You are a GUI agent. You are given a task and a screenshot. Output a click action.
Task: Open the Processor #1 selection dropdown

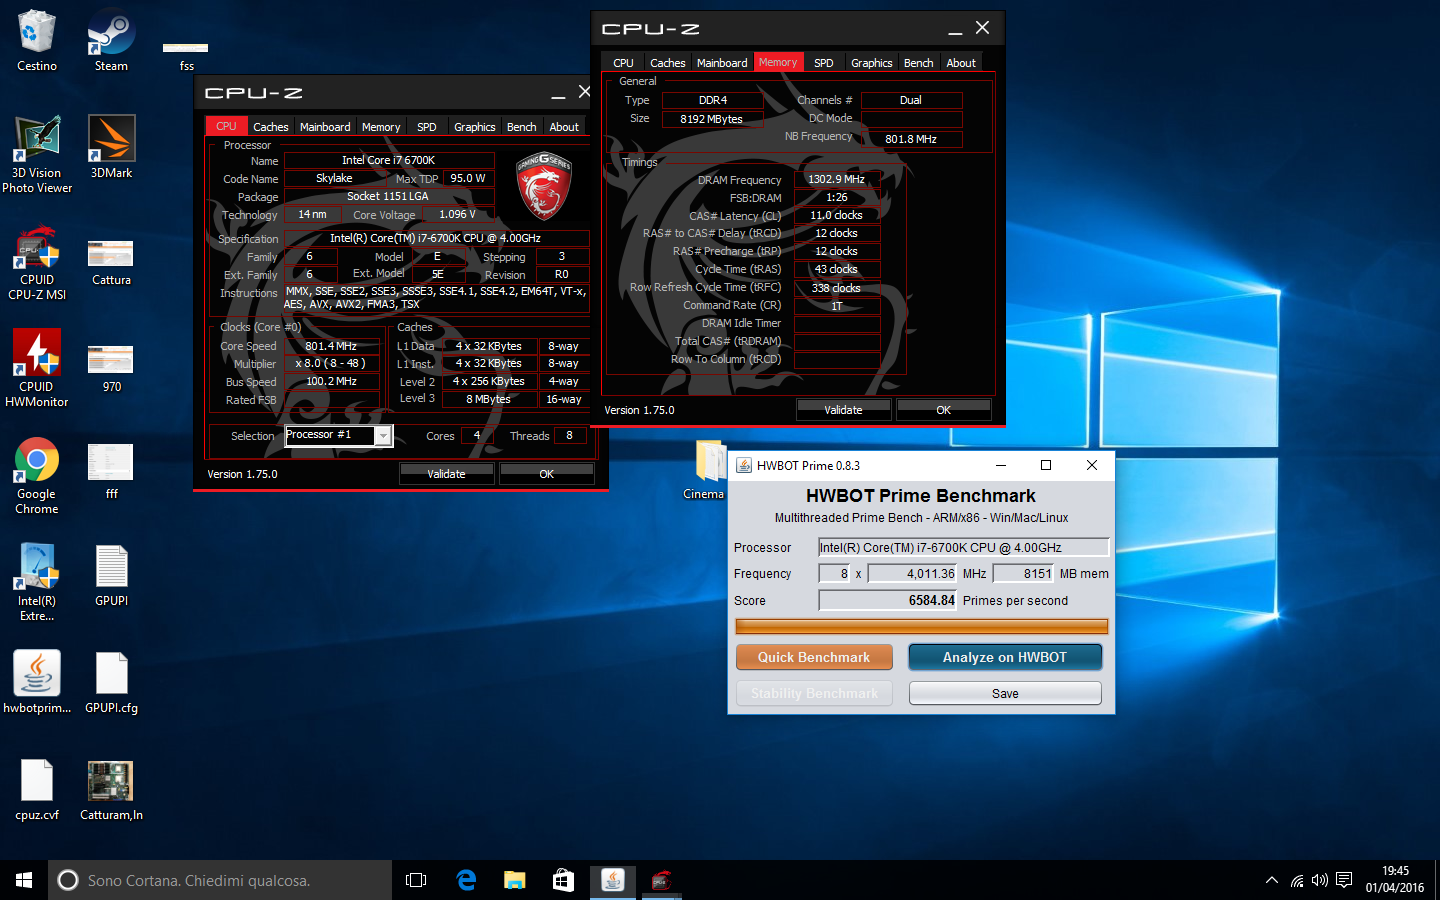click(x=339, y=435)
